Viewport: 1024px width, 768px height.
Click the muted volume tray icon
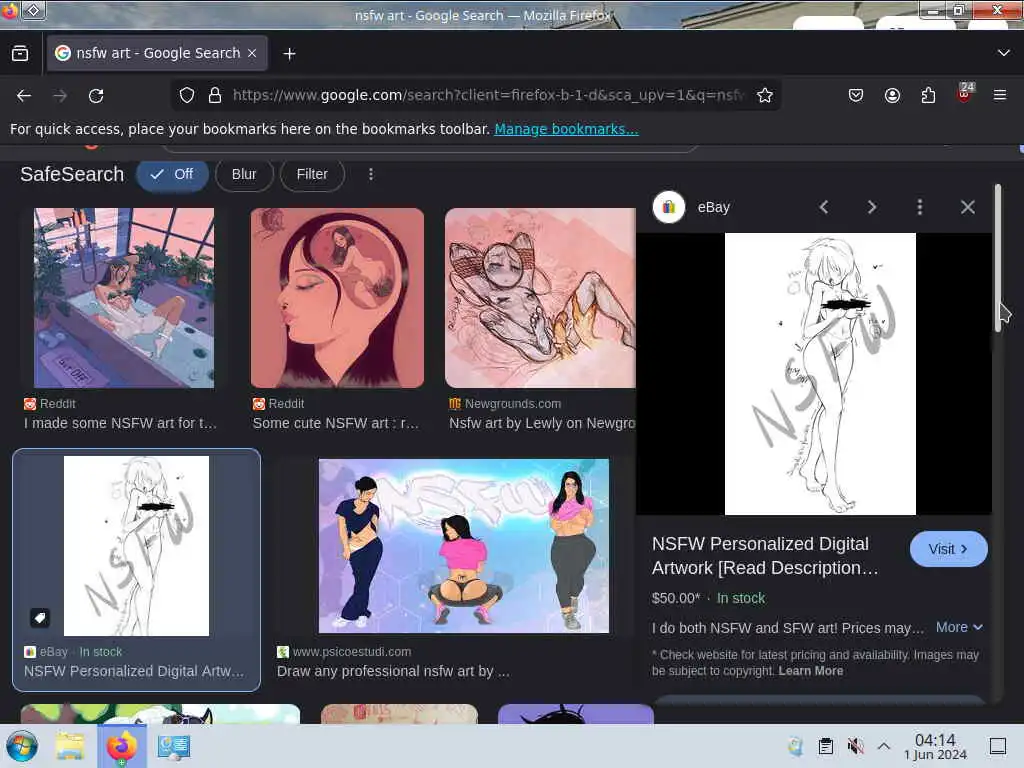coord(855,746)
